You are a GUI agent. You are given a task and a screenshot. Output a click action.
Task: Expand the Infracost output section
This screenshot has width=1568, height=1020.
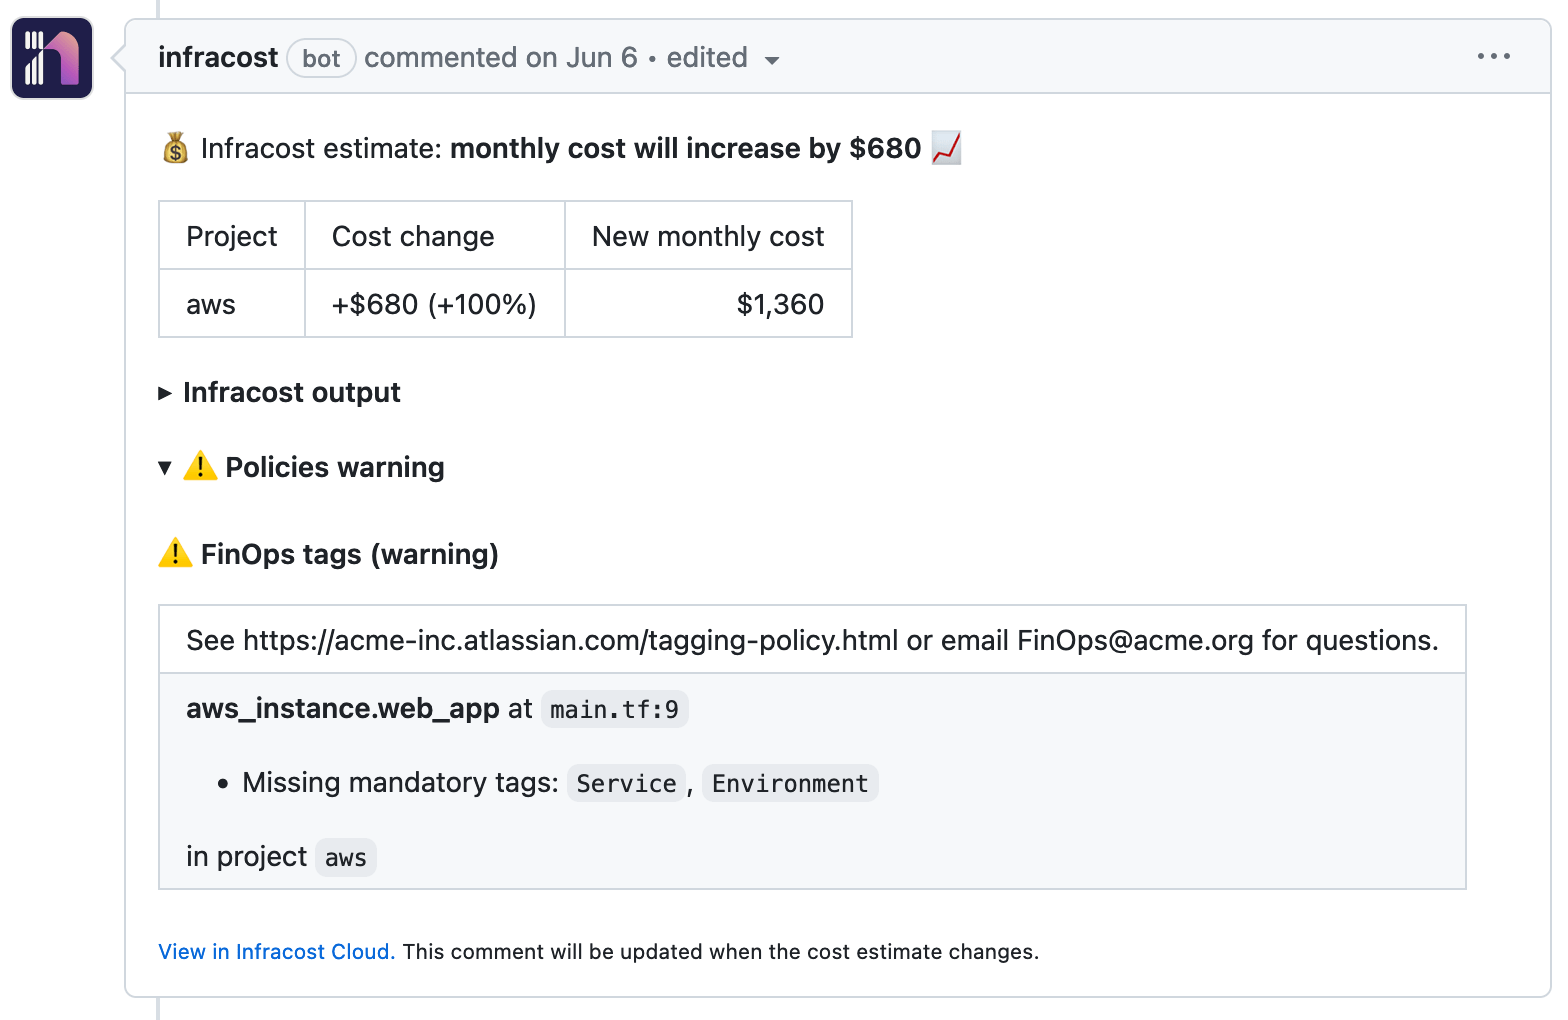coord(291,392)
